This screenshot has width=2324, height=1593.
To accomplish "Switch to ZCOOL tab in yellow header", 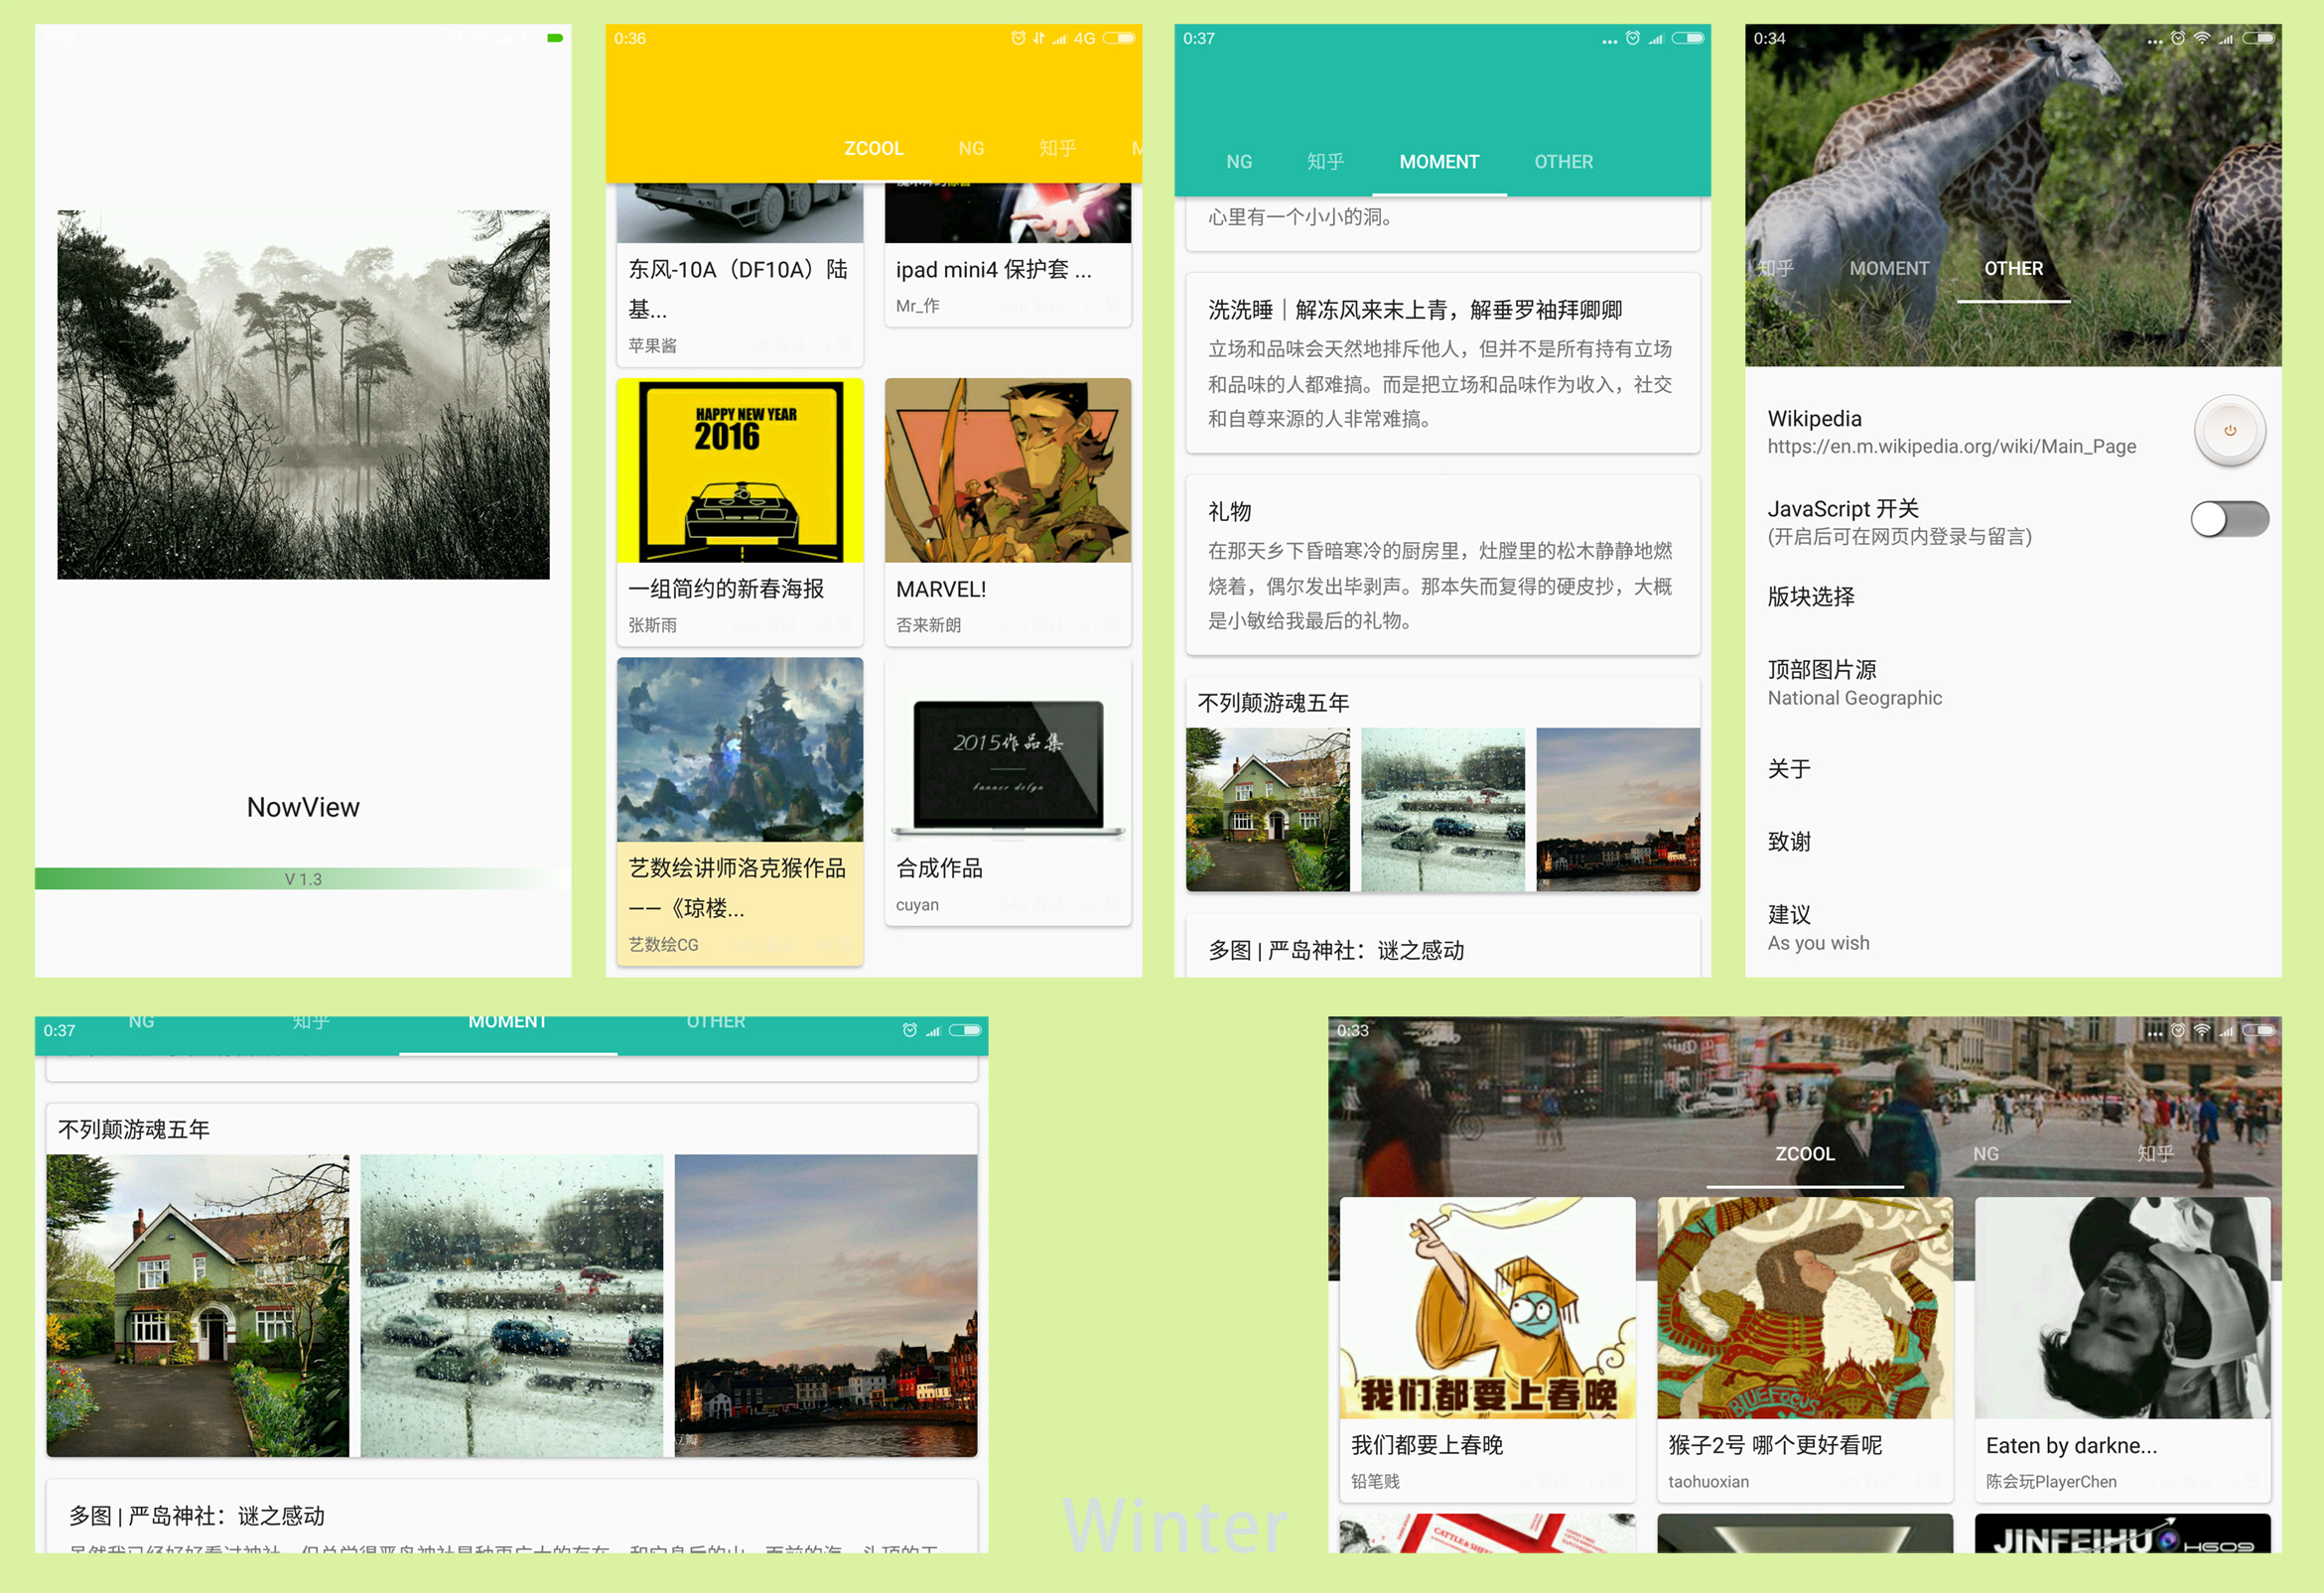I will (873, 149).
